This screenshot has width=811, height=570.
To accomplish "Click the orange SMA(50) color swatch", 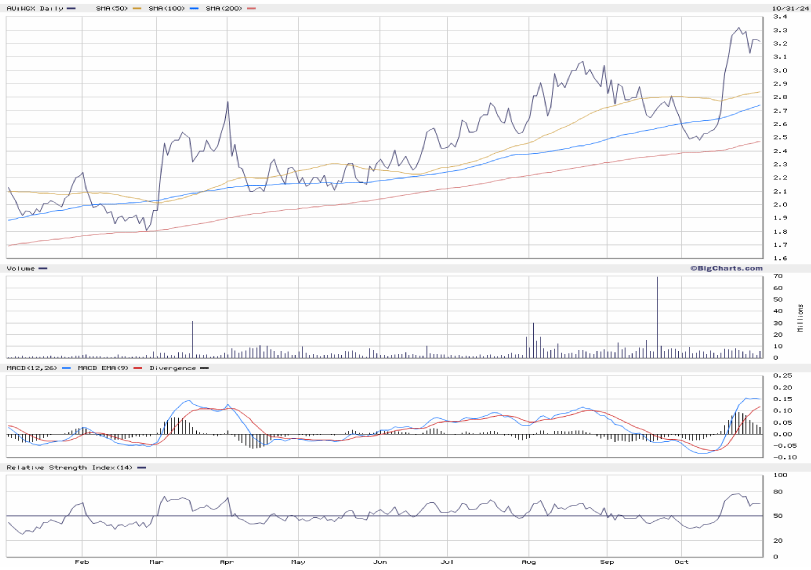I will (x=134, y=8).
